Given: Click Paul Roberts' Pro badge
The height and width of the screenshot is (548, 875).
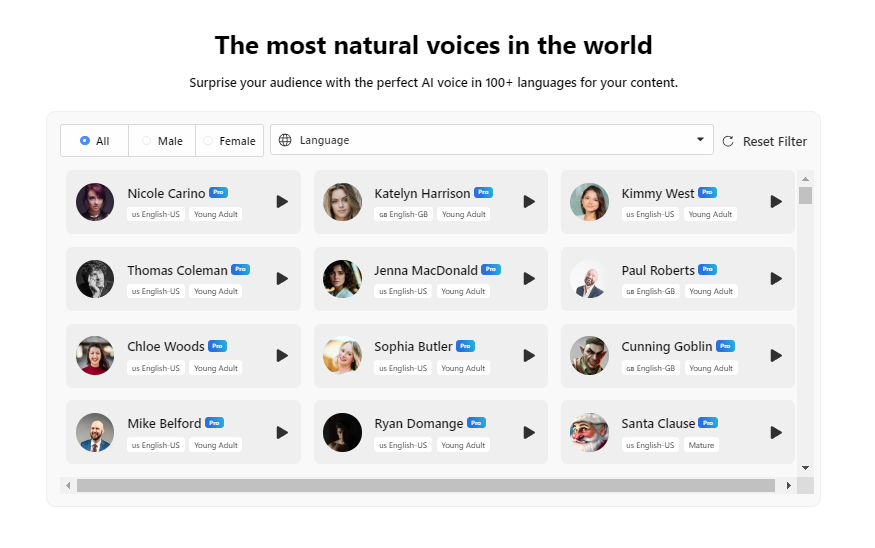Looking at the screenshot, I should pyautogui.click(x=708, y=270).
